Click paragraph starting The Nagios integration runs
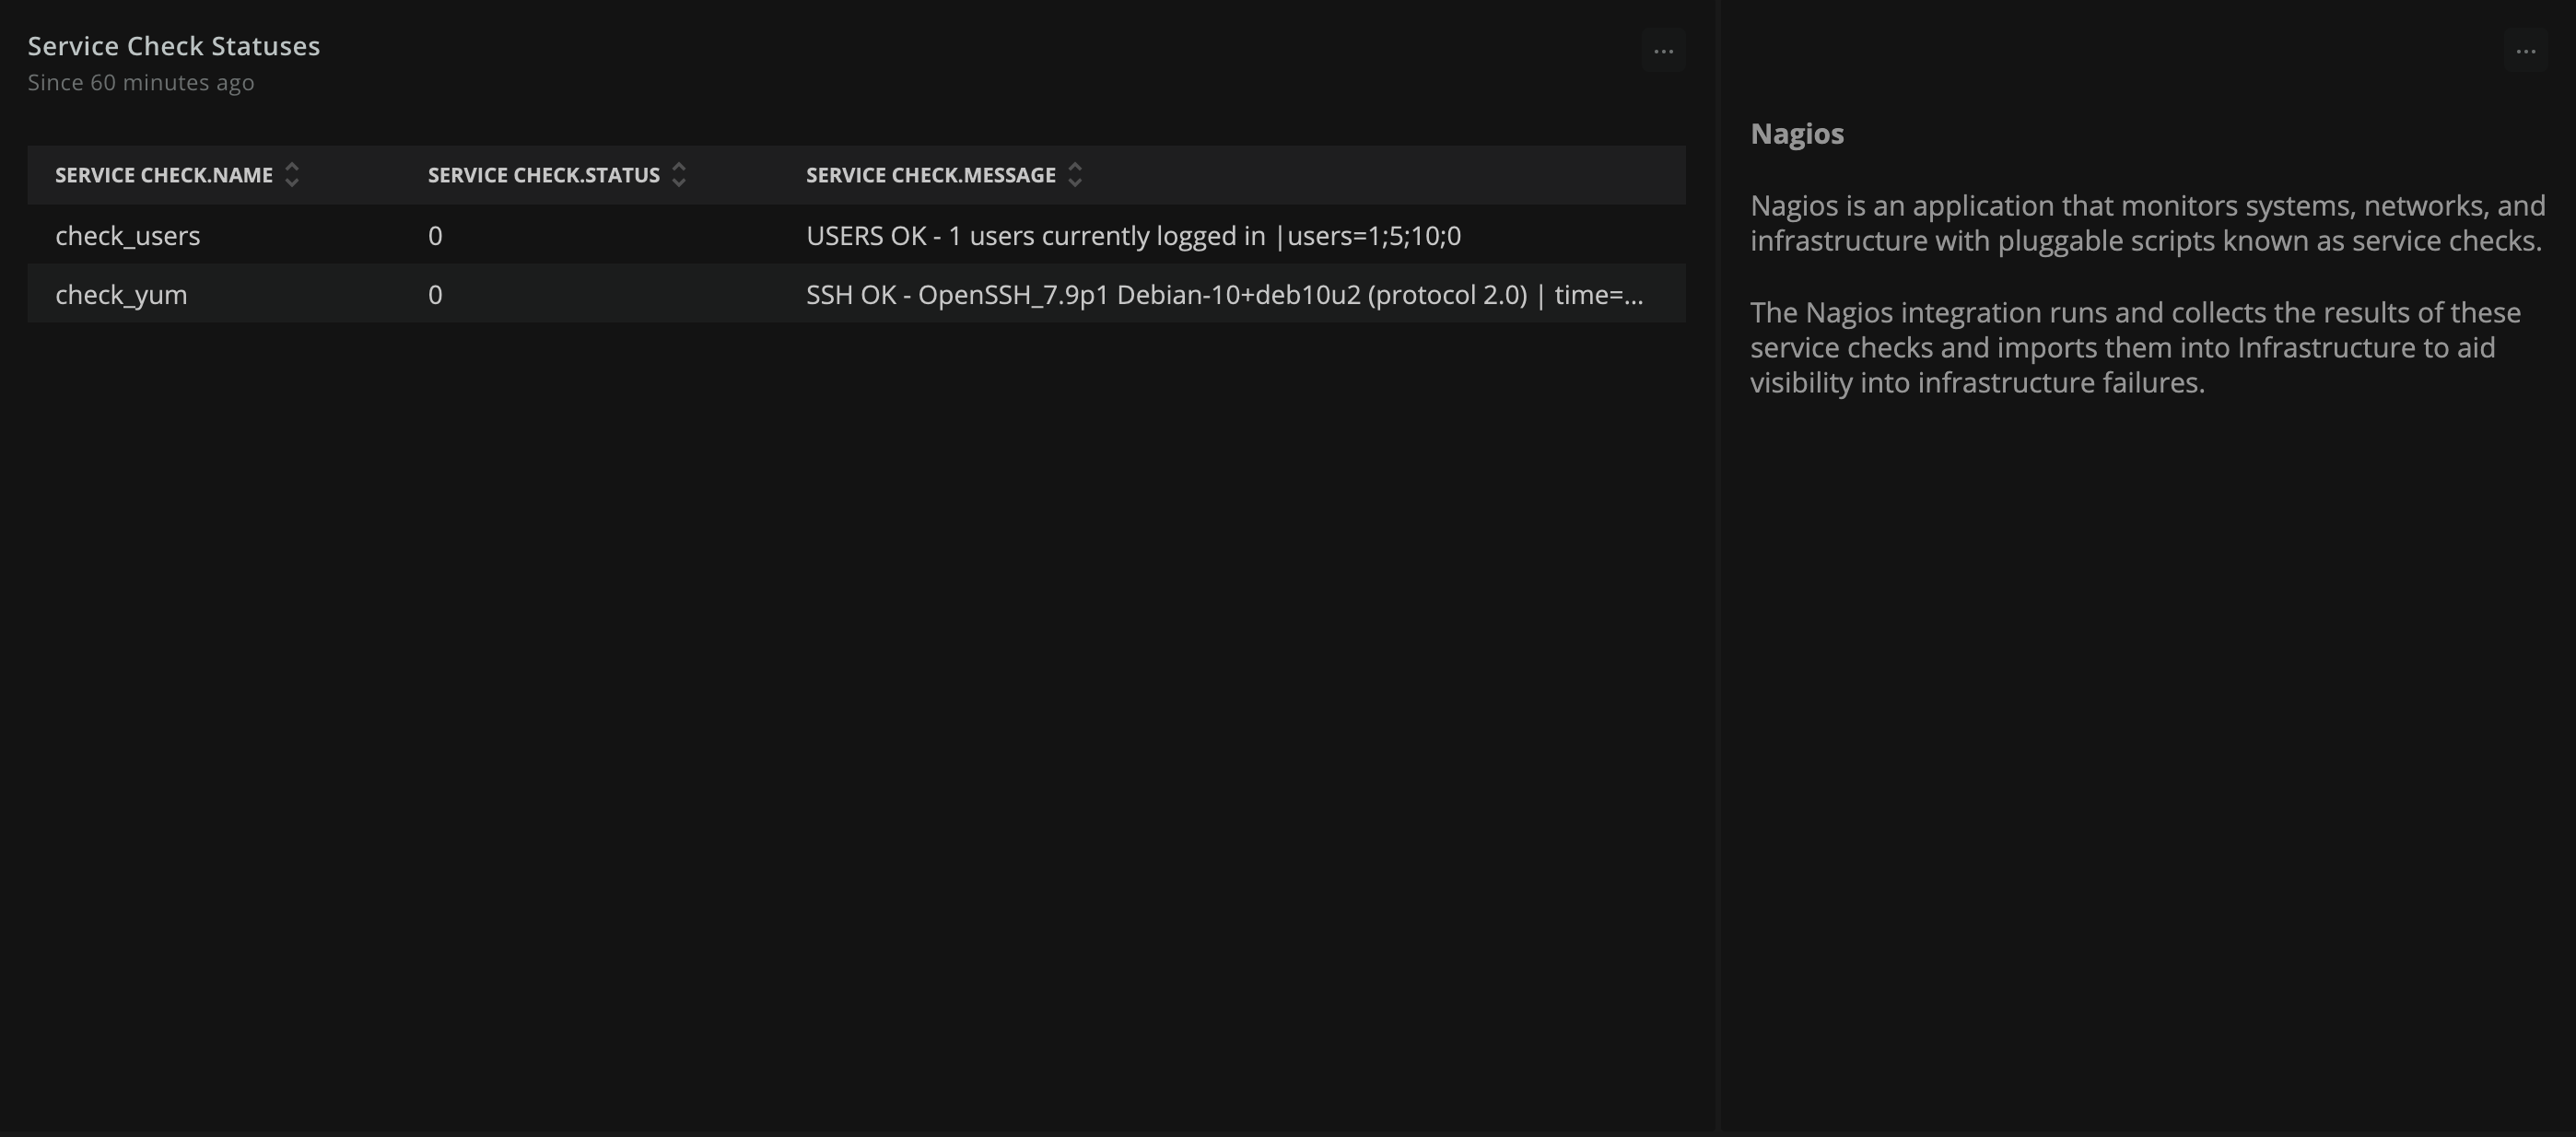Screen dimensions: 2576x1137 pos(2134,347)
